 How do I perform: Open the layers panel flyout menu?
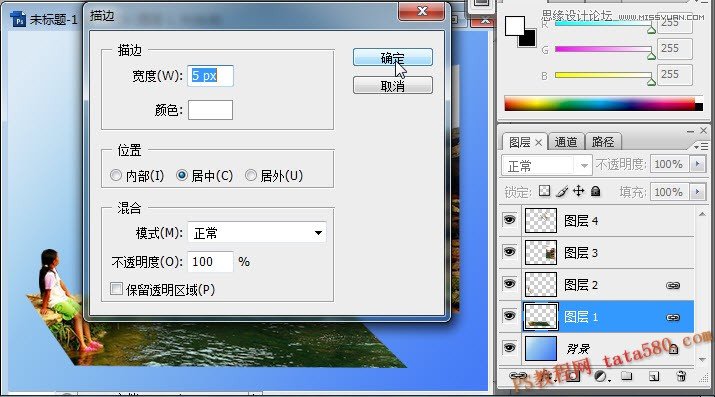coord(701,146)
